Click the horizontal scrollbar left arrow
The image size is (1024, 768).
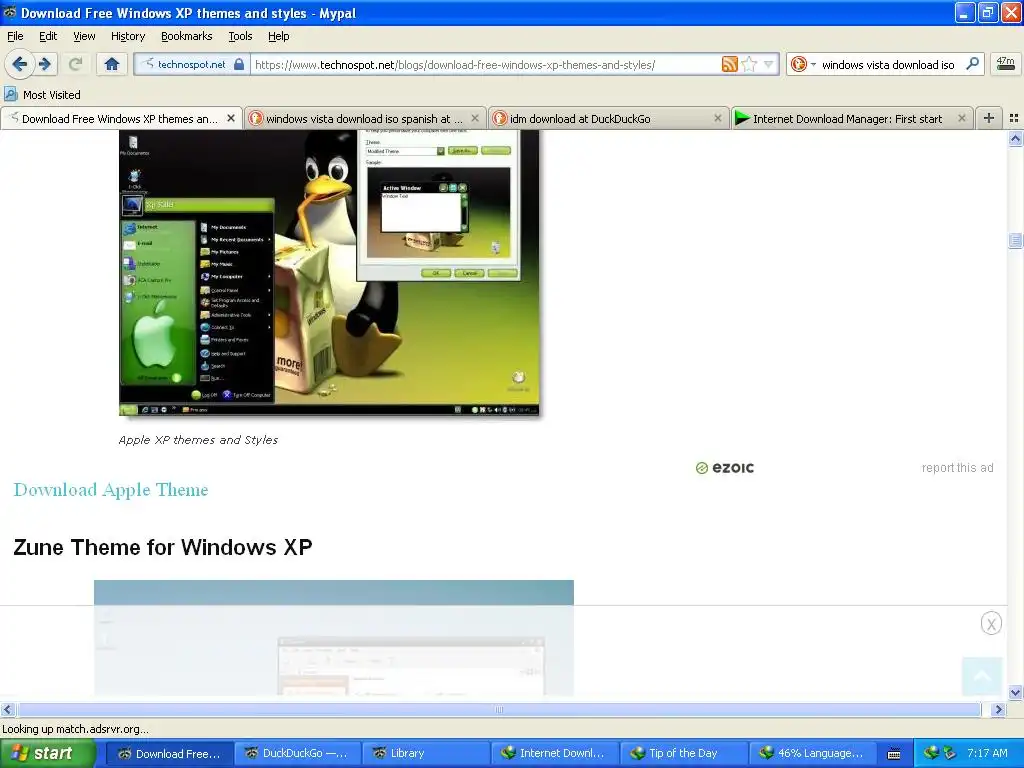tap(7, 709)
